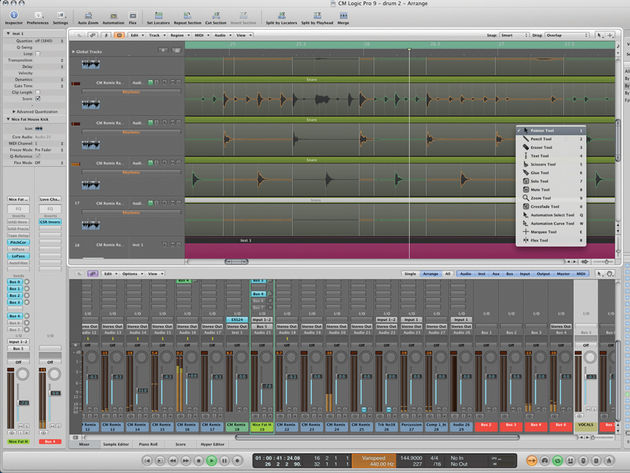
Task: Toggle the Loop checkbox in Inspector
Action: (x=38, y=53)
